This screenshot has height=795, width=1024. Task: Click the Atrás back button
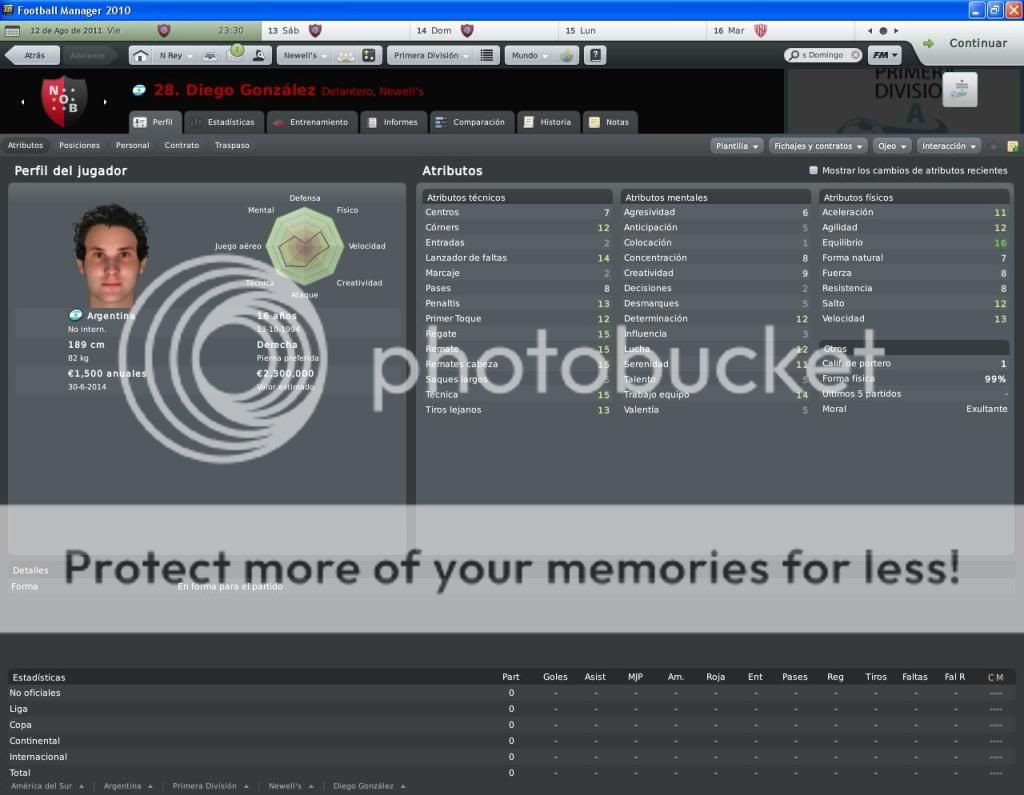coord(32,56)
